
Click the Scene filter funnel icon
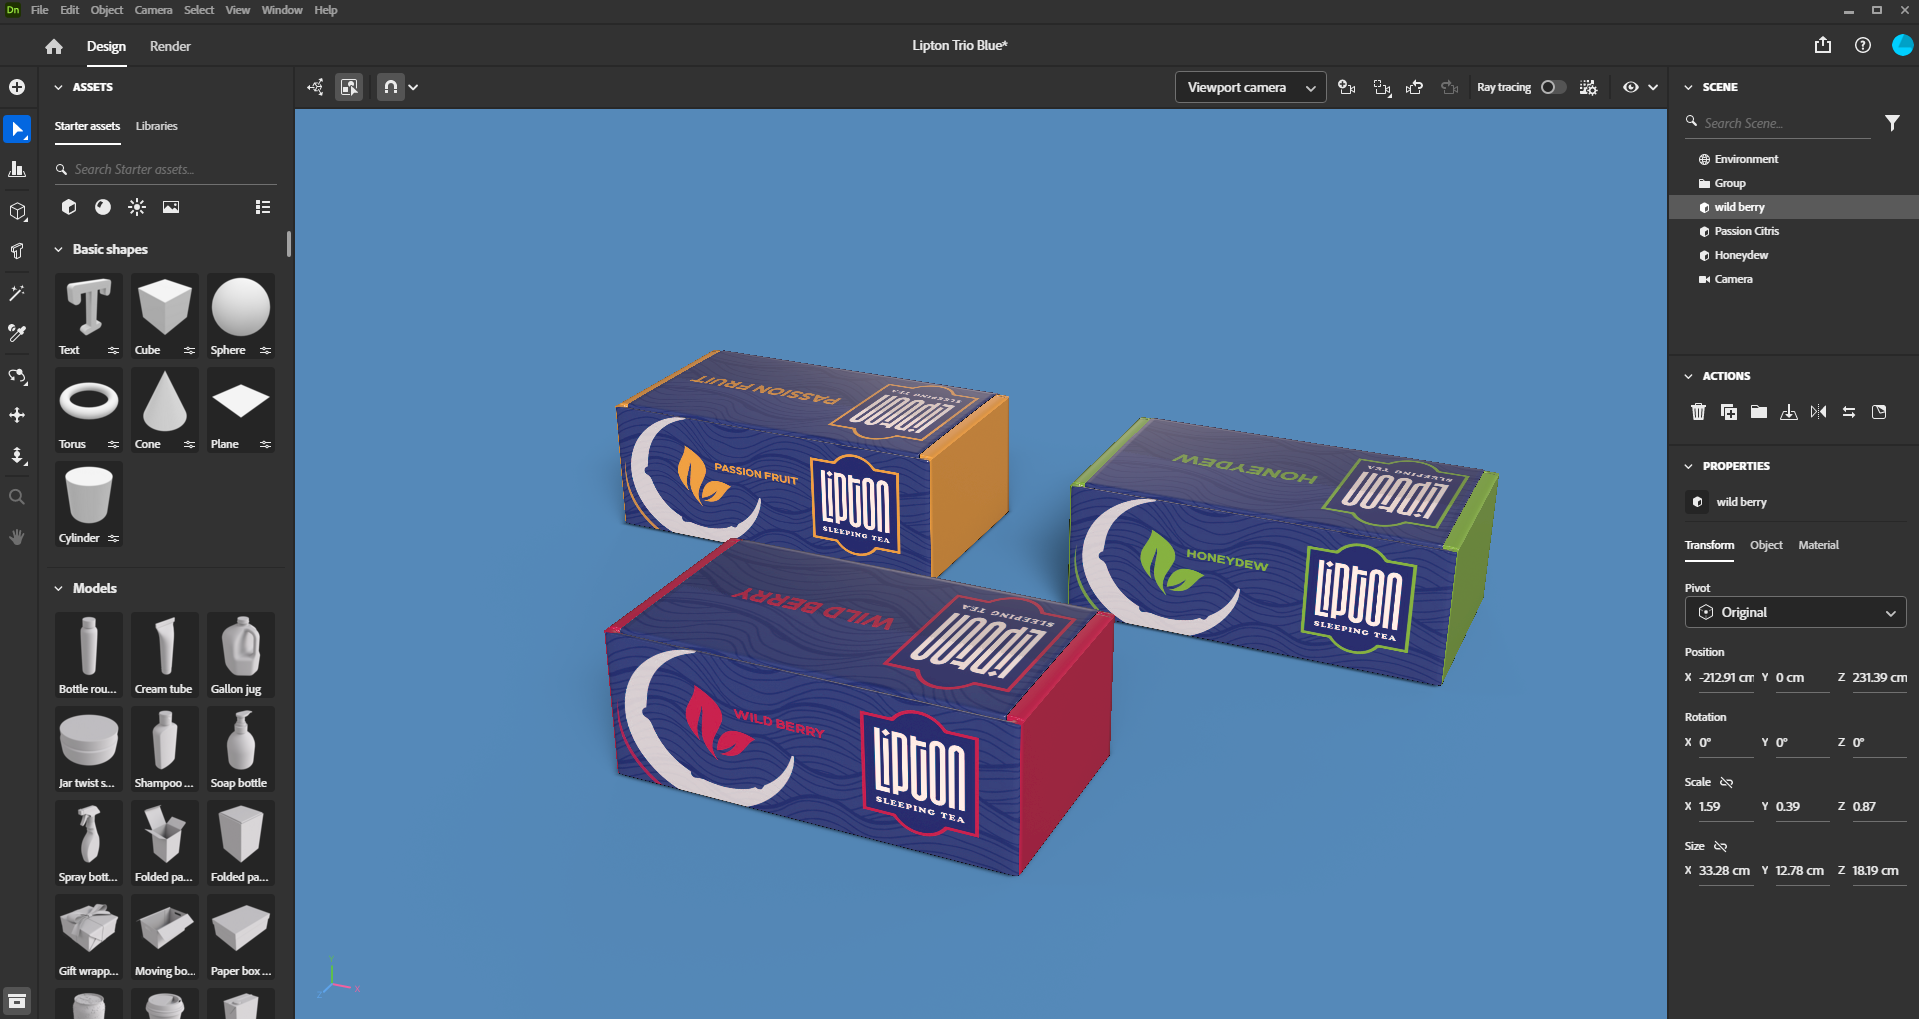(x=1892, y=123)
